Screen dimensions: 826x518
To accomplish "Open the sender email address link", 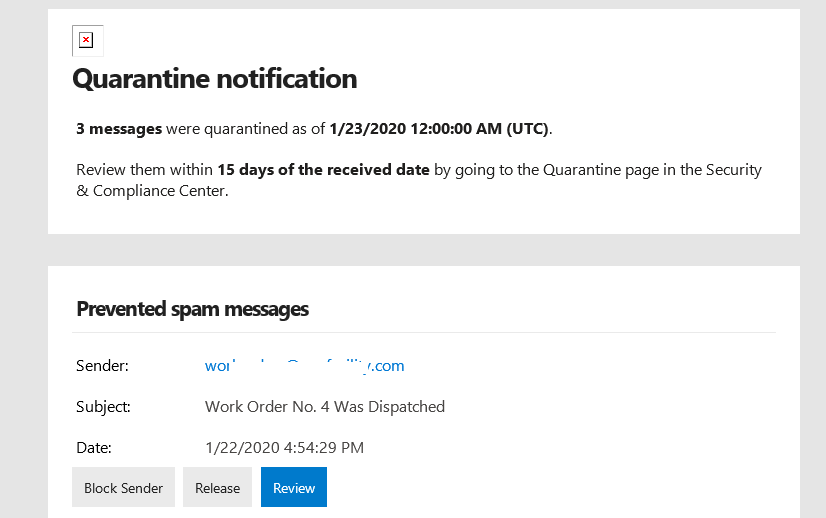I will (304, 366).
